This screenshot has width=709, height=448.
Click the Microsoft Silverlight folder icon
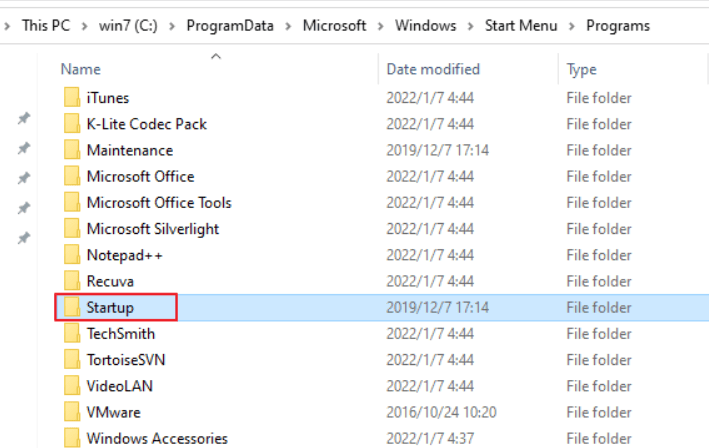coord(72,229)
